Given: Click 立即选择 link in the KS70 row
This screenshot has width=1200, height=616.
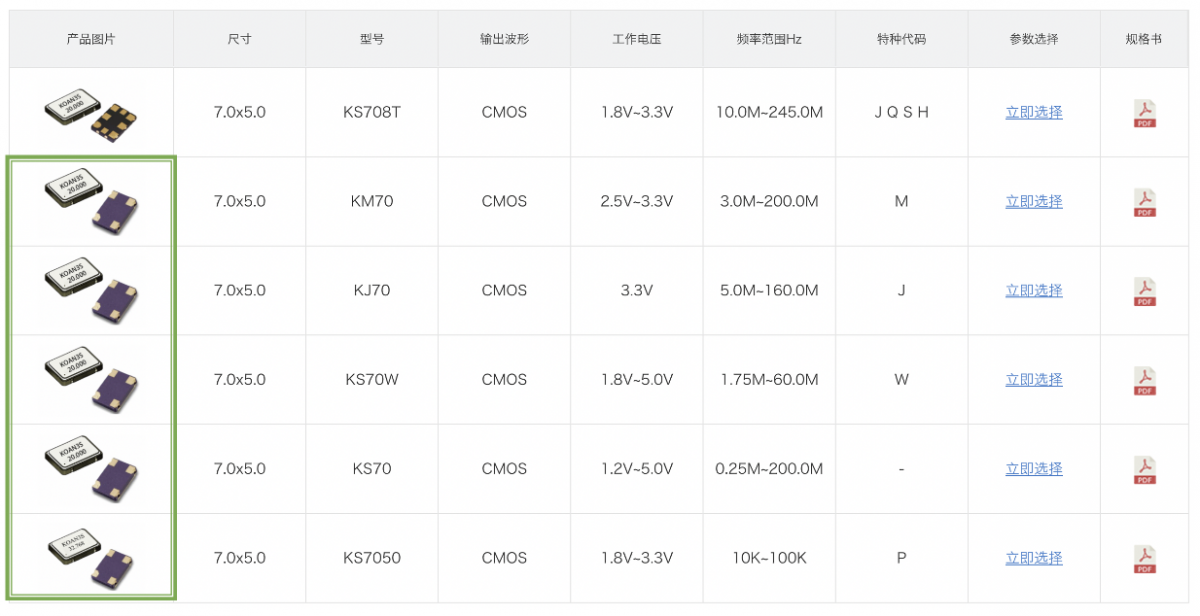Looking at the screenshot, I should (1034, 469).
